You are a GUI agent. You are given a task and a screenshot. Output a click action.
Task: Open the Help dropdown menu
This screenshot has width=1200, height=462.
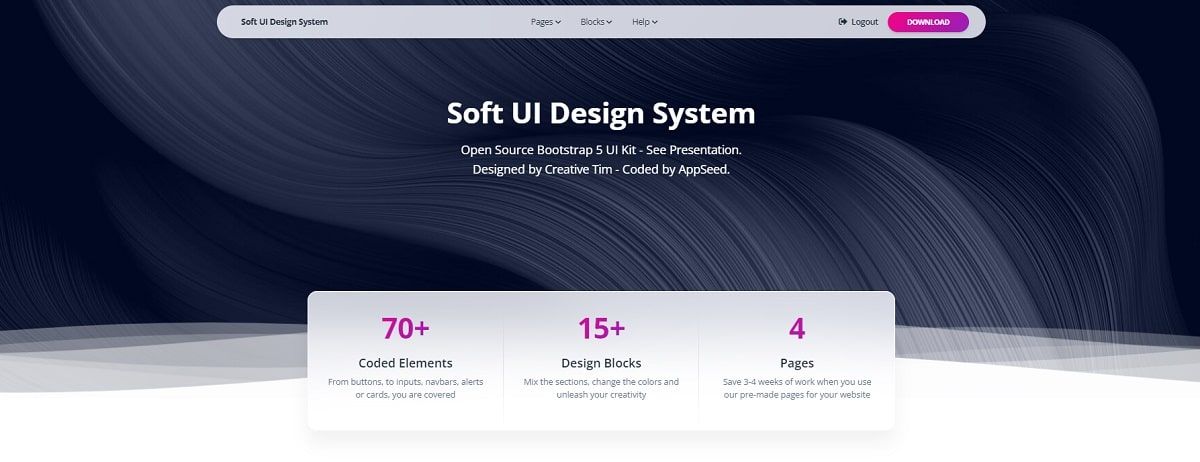pos(645,22)
